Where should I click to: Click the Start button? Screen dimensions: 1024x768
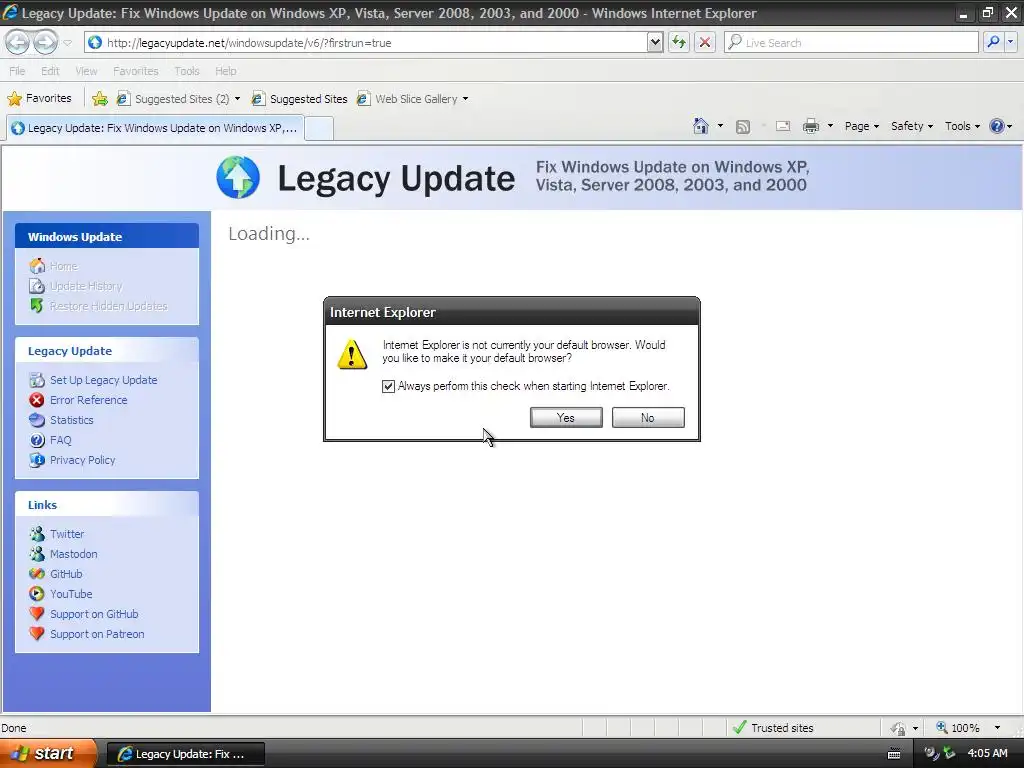click(x=48, y=753)
